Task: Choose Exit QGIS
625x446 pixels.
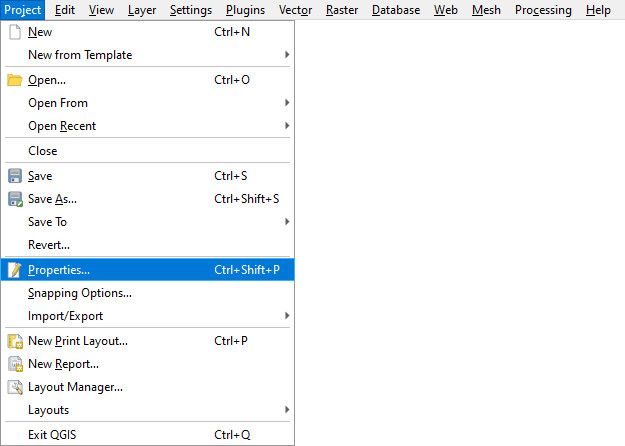Action: point(147,434)
